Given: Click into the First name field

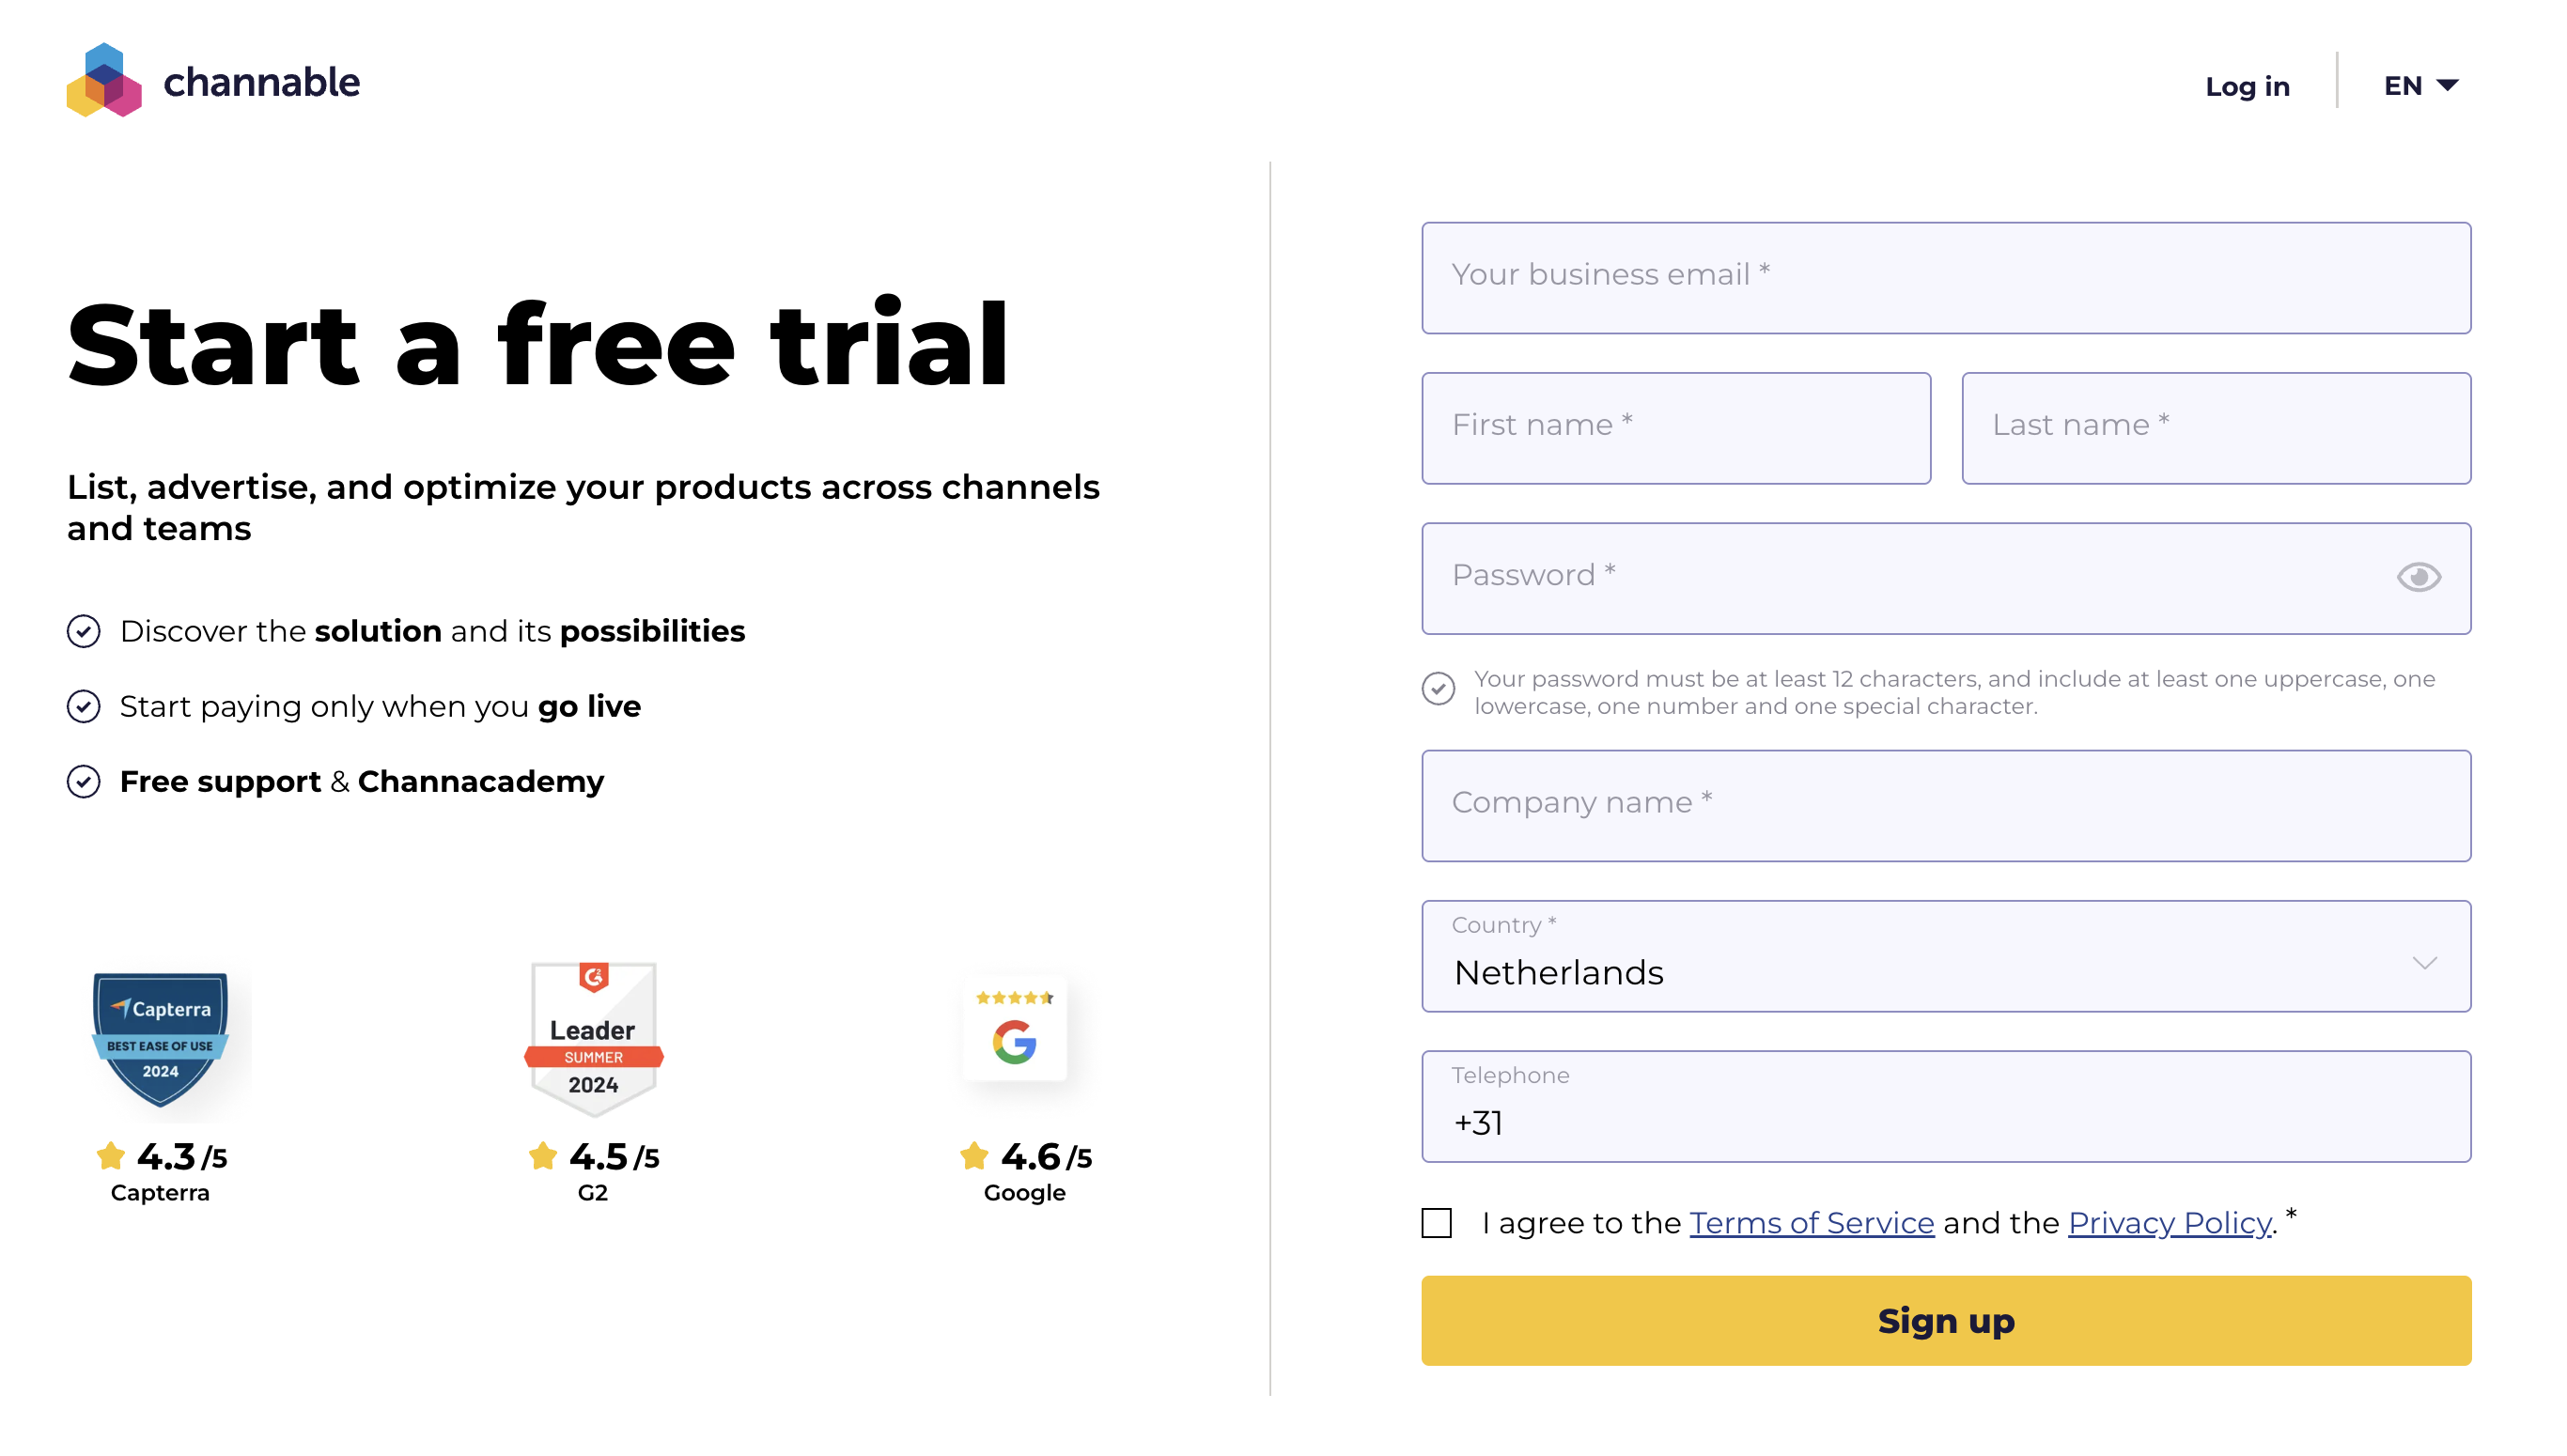Looking at the screenshot, I should (1675, 428).
